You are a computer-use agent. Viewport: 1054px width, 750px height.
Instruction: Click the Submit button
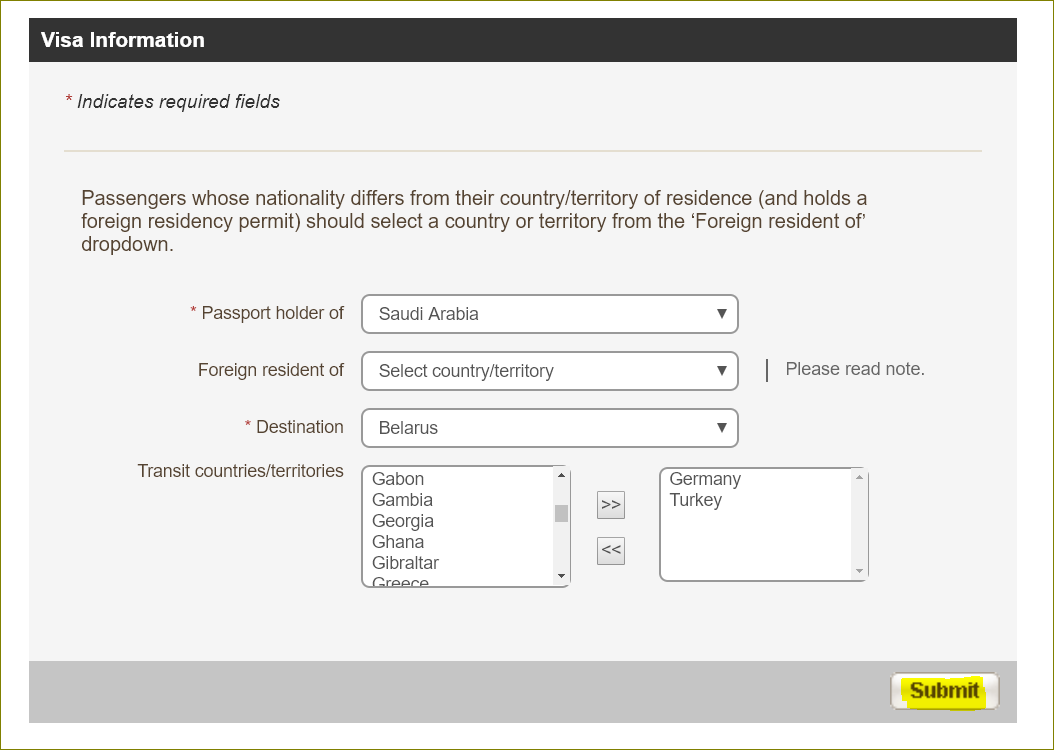click(944, 691)
